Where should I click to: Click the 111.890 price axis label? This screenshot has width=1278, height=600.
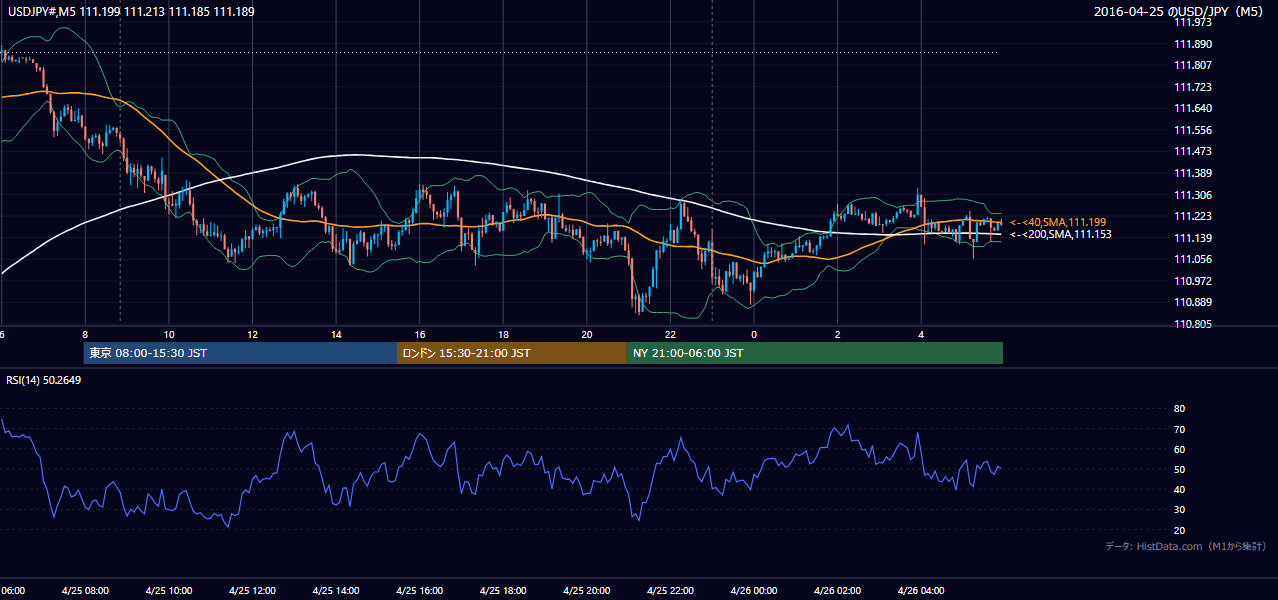[x=1193, y=44]
